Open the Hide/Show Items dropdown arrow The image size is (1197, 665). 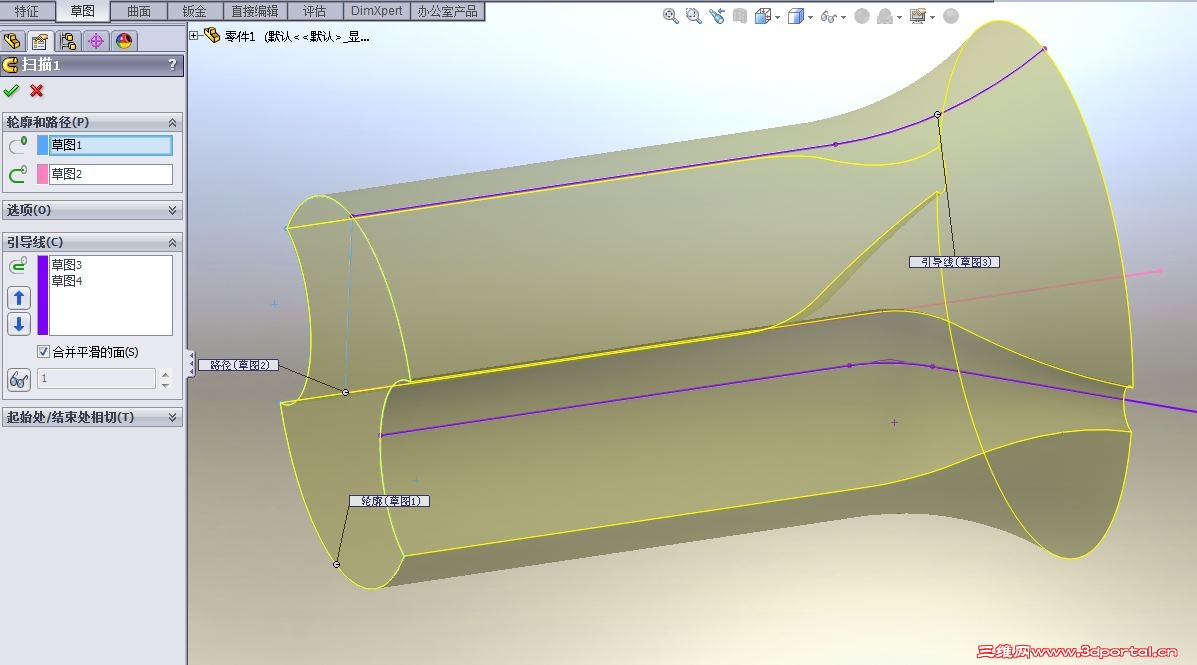point(843,18)
